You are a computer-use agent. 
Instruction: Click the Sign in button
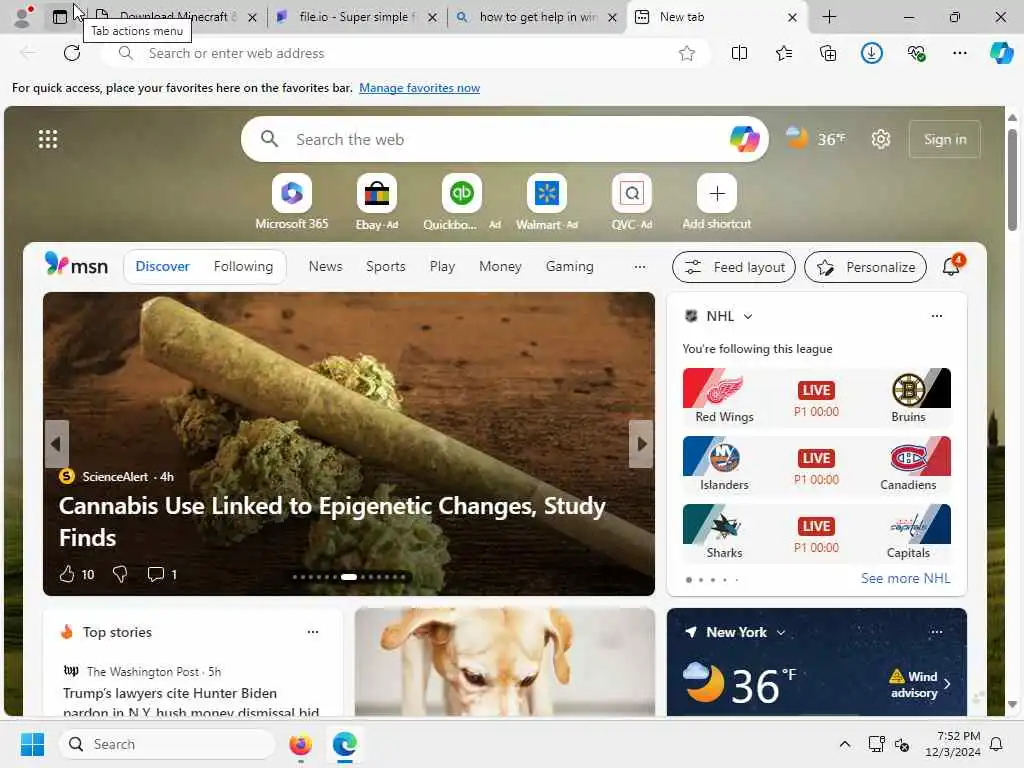pos(944,139)
